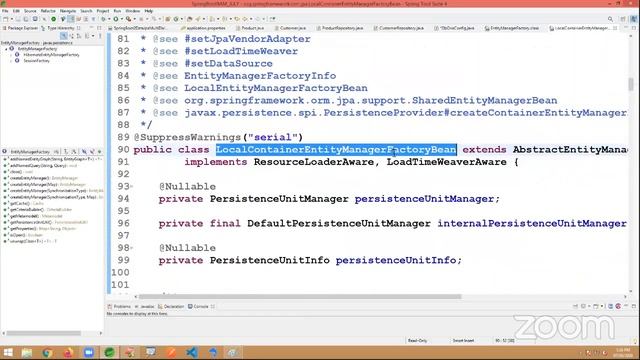Collapse the folding marker at line 98

(x=131, y=248)
